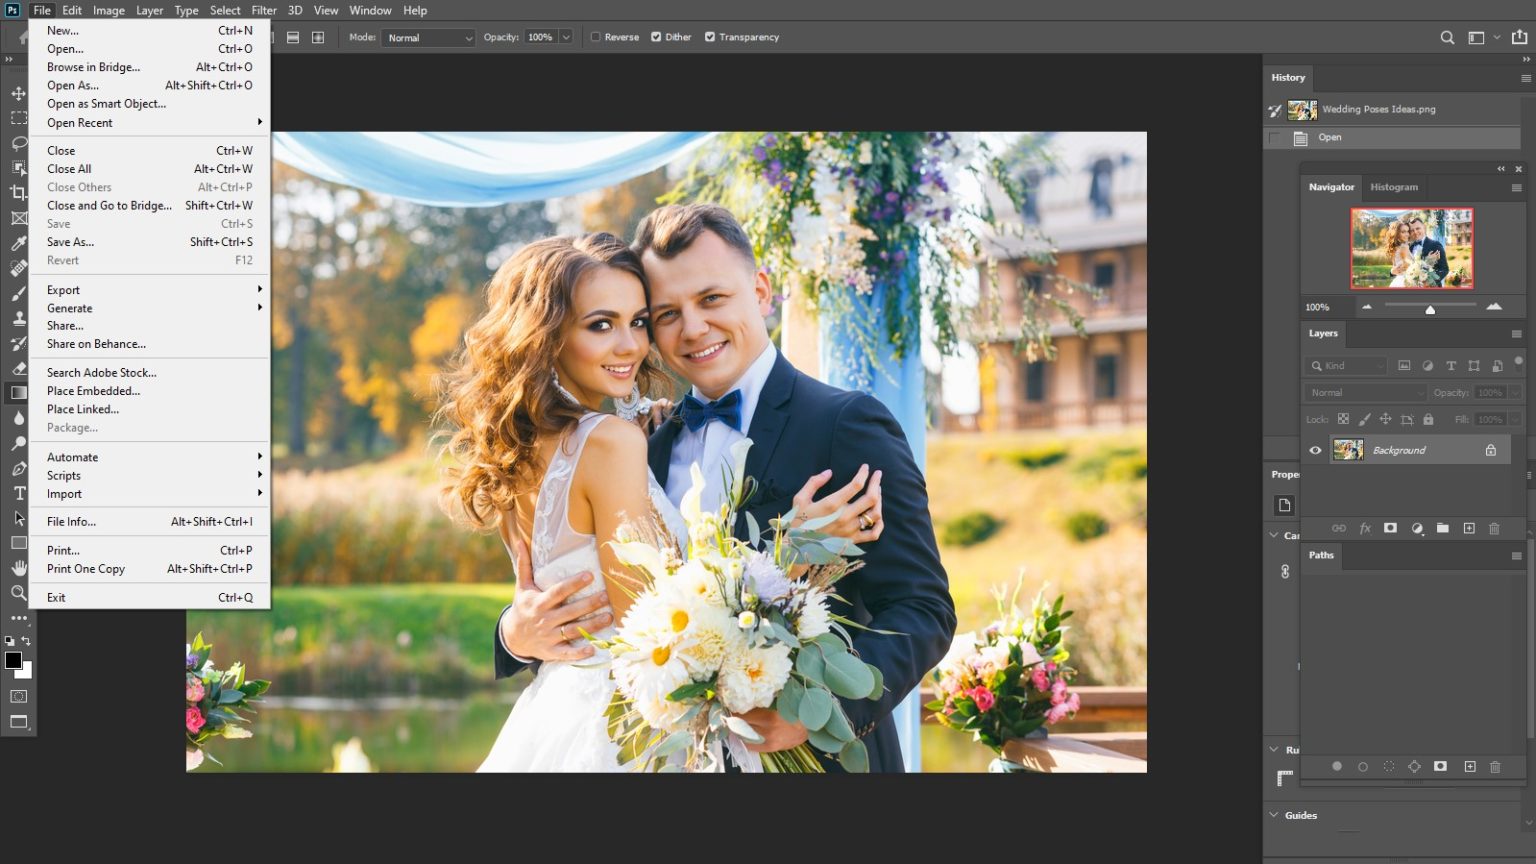This screenshot has width=1536, height=864.
Task: Click File Info in the menu
Action: 70,521
